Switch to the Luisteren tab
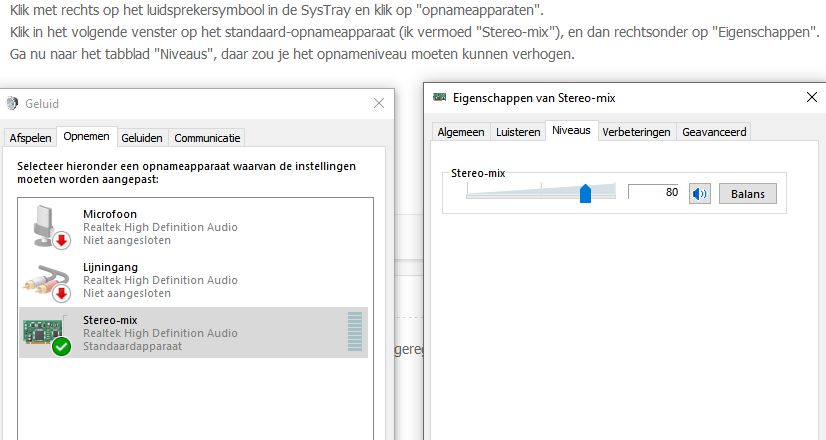826x440 pixels. [518, 132]
